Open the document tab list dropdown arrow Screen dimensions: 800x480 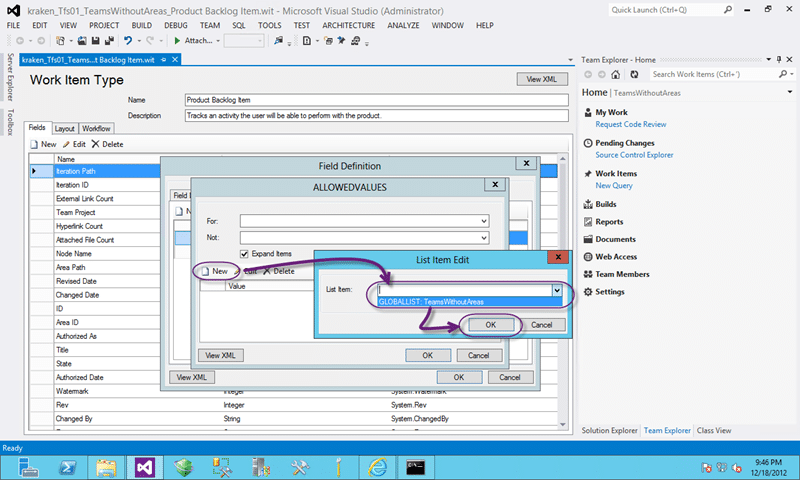(x=570, y=60)
